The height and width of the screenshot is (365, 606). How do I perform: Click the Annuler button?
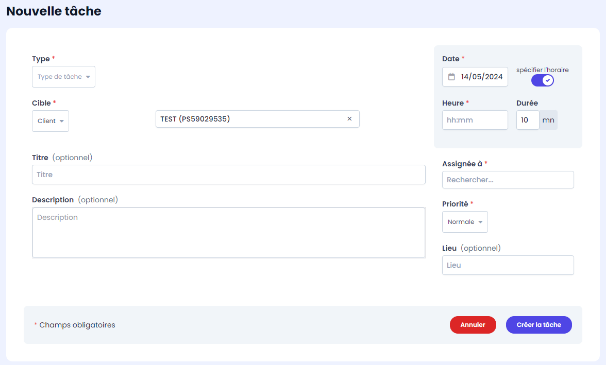[473, 325]
